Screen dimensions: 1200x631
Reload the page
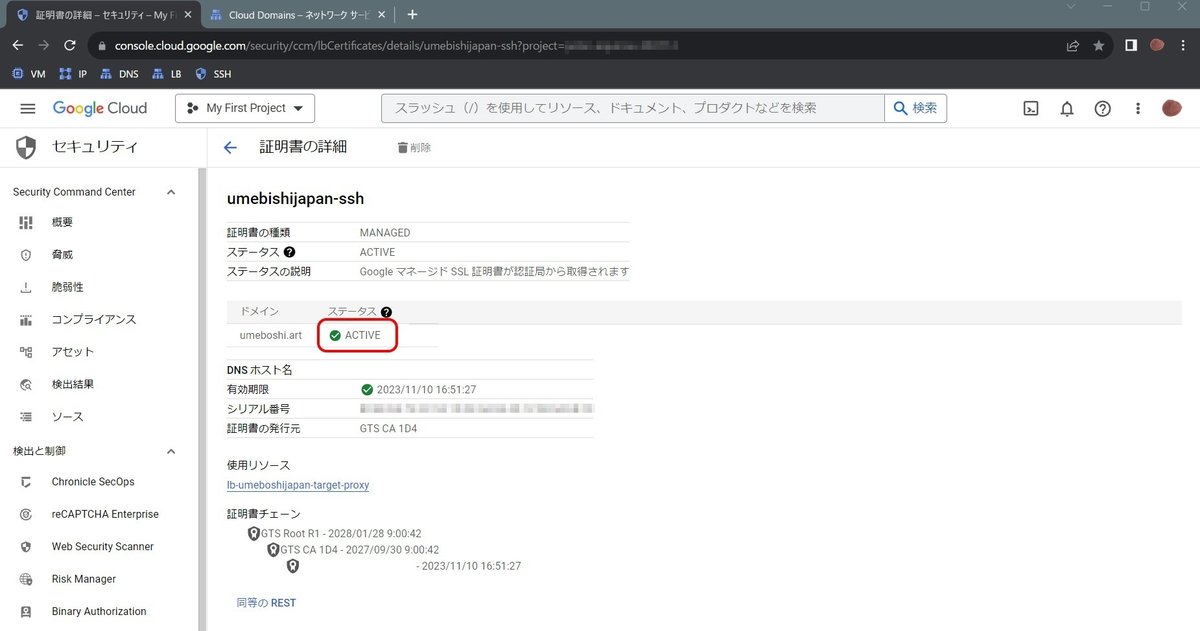(x=70, y=45)
